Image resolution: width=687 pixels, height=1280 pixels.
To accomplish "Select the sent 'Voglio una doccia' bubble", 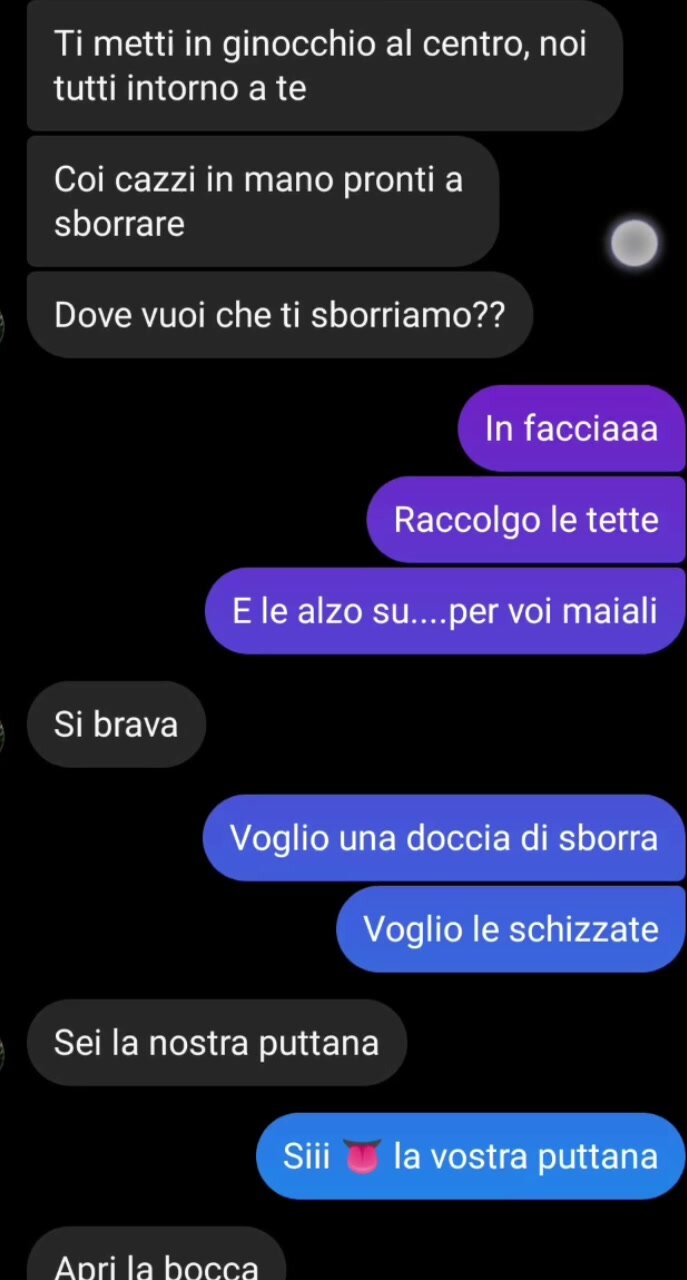I will pyautogui.click(x=444, y=838).
